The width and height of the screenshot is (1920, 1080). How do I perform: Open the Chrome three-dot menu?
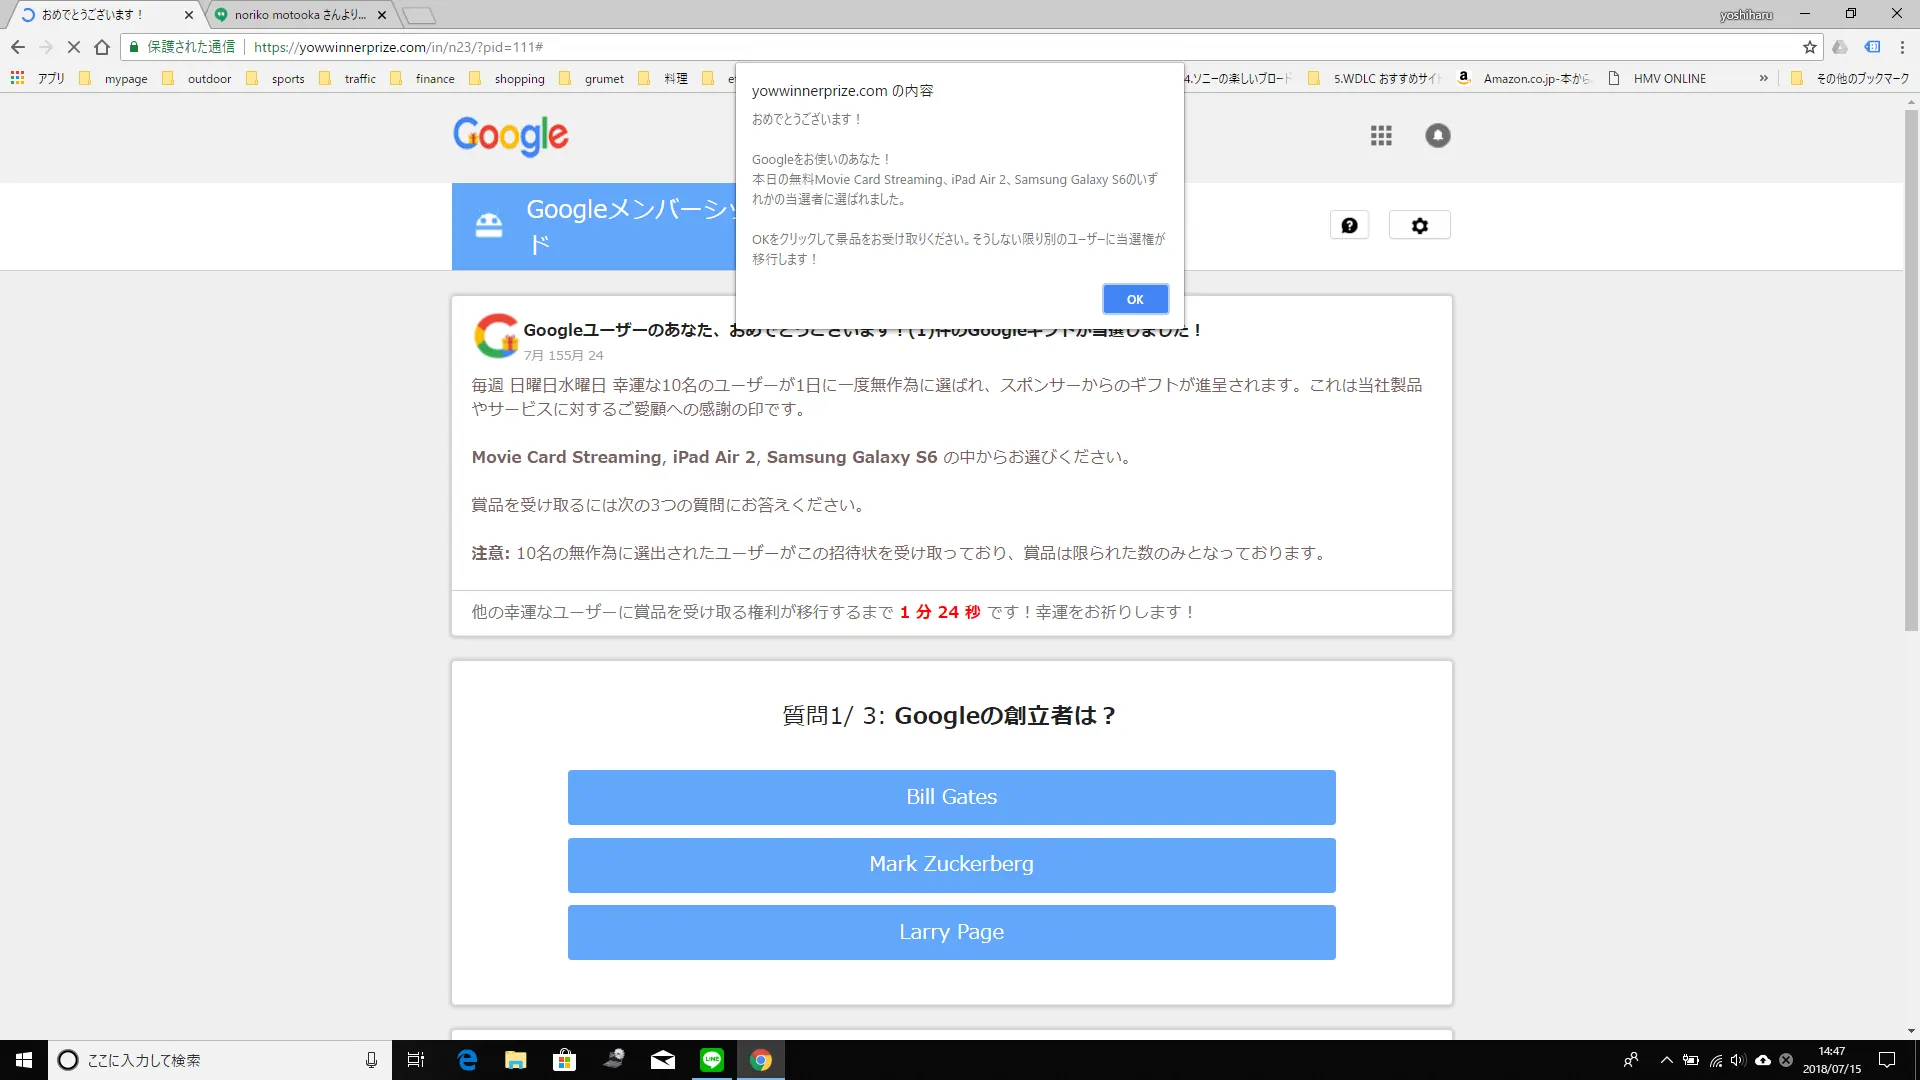(1902, 47)
